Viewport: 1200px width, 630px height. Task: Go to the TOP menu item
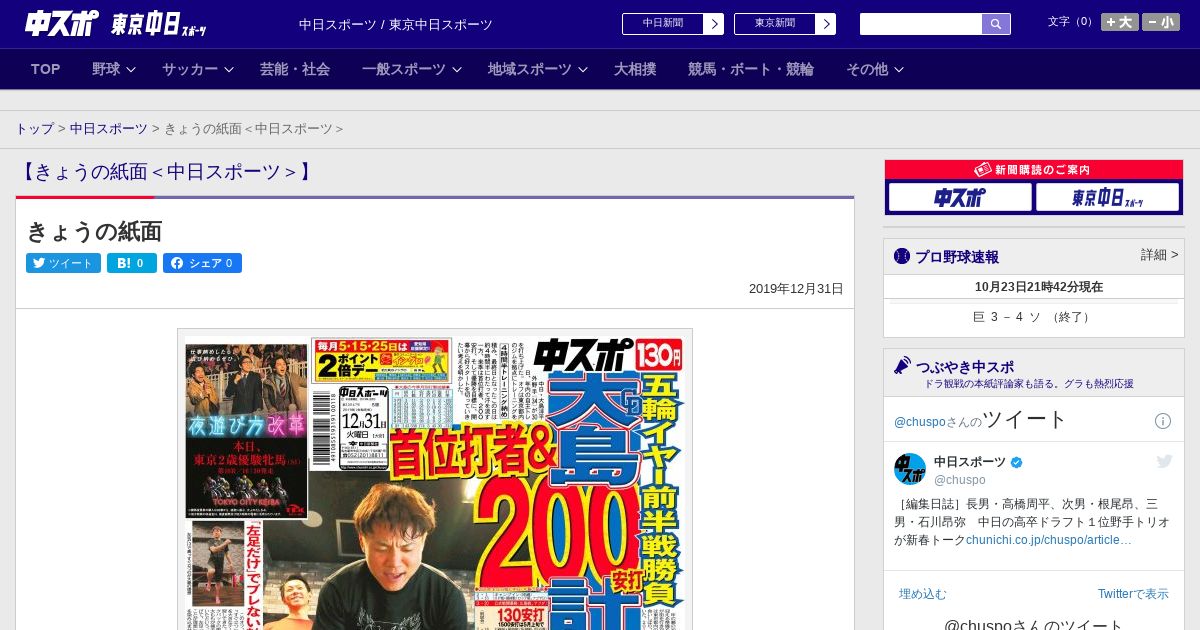(x=46, y=69)
